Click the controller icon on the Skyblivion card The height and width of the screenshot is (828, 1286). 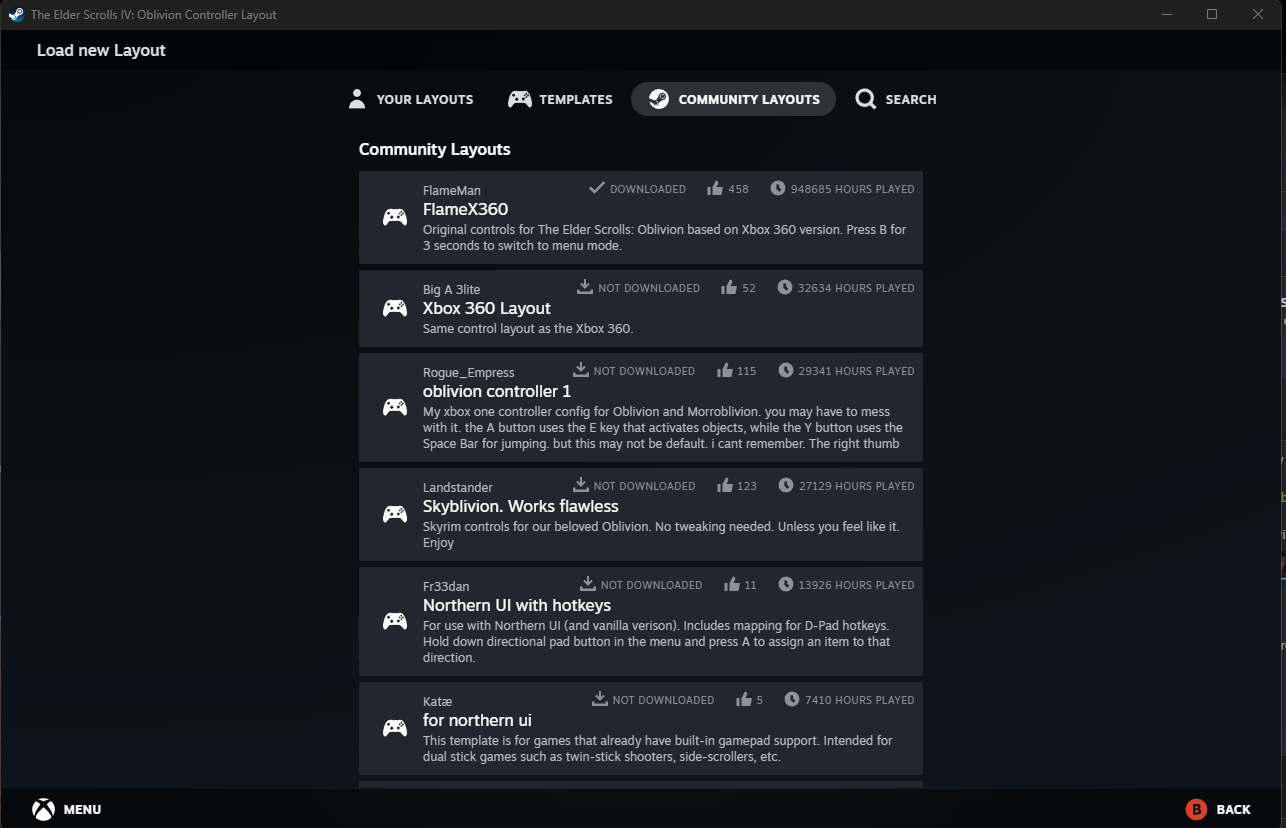pyautogui.click(x=395, y=514)
